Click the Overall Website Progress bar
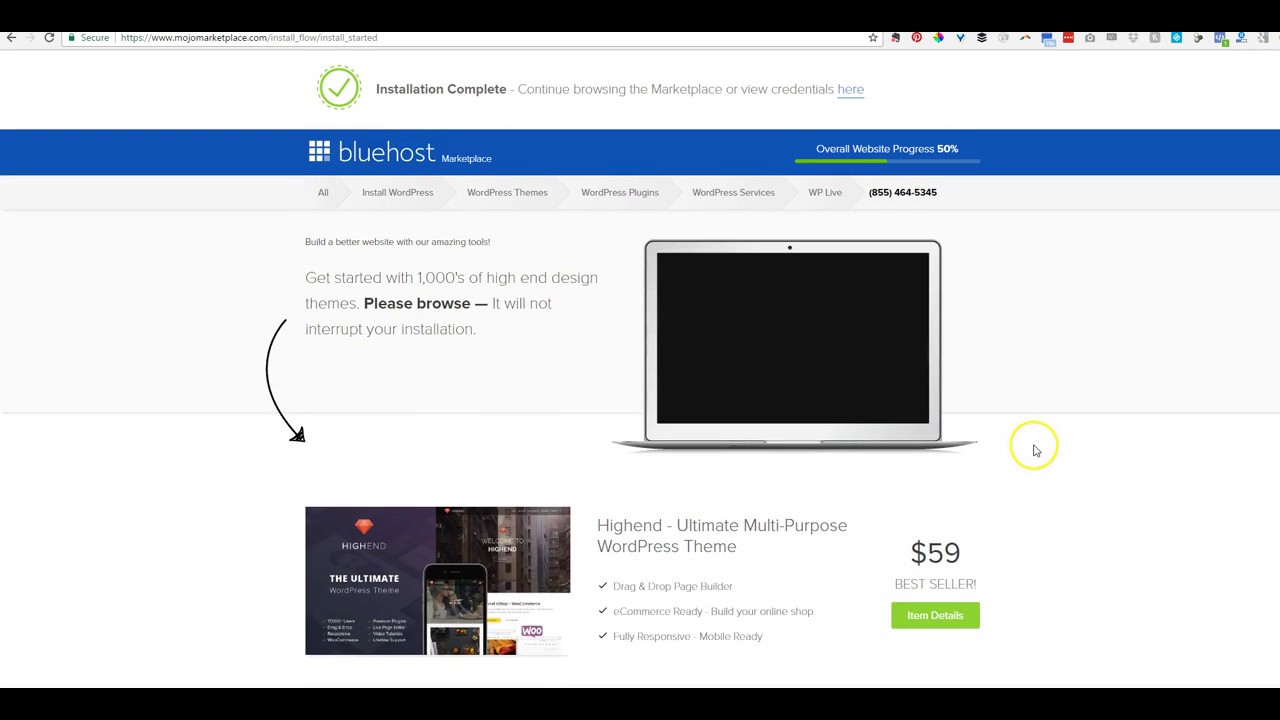 (887, 160)
